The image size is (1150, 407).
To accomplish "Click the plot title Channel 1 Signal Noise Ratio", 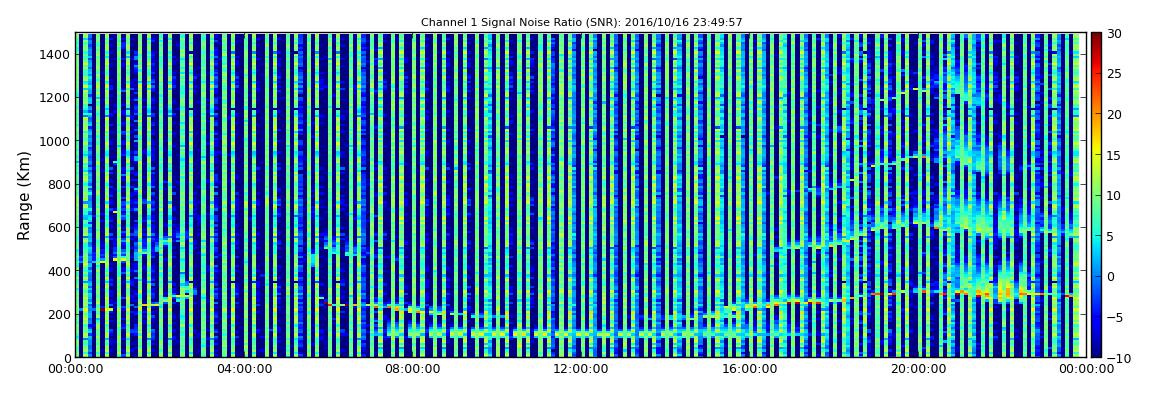I will click(582, 23).
